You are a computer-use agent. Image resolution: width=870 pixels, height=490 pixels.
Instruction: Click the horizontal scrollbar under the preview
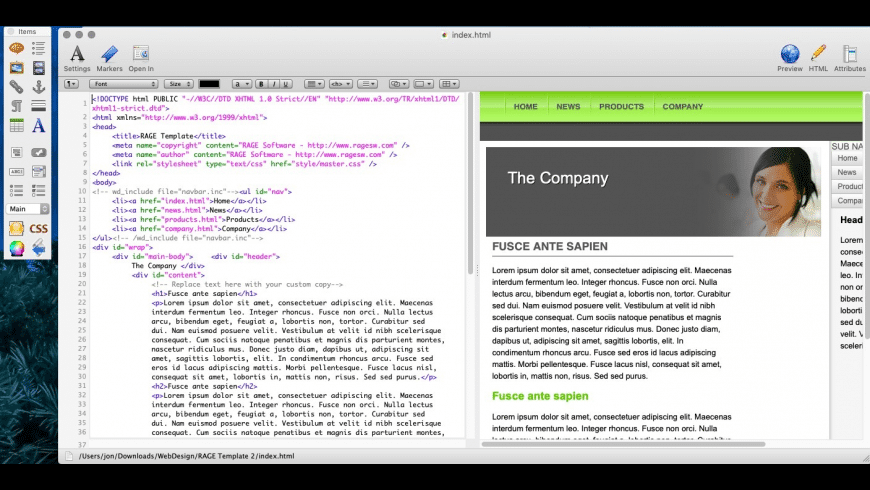click(624, 444)
